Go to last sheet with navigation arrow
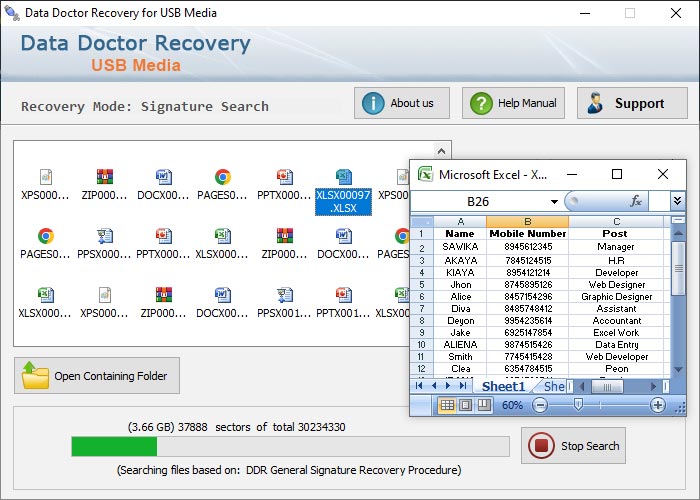 pos(463,386)
